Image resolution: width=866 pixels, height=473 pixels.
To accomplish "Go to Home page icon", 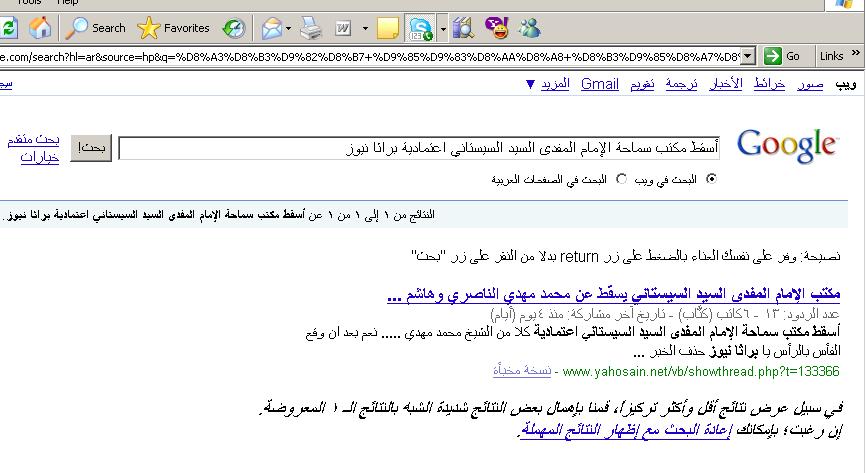I will click(x=40, y=28).
